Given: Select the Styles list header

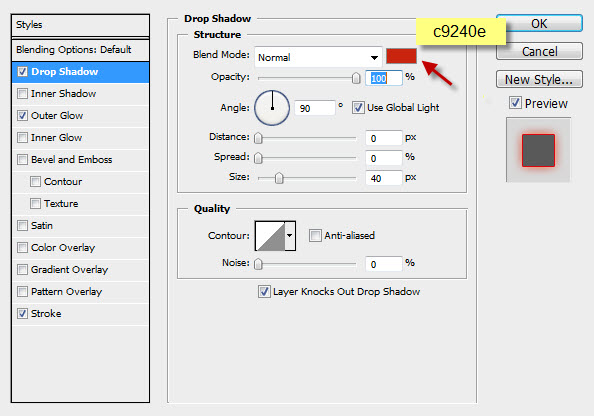Looking at the screenshot, I should click(x=80, y=25).
